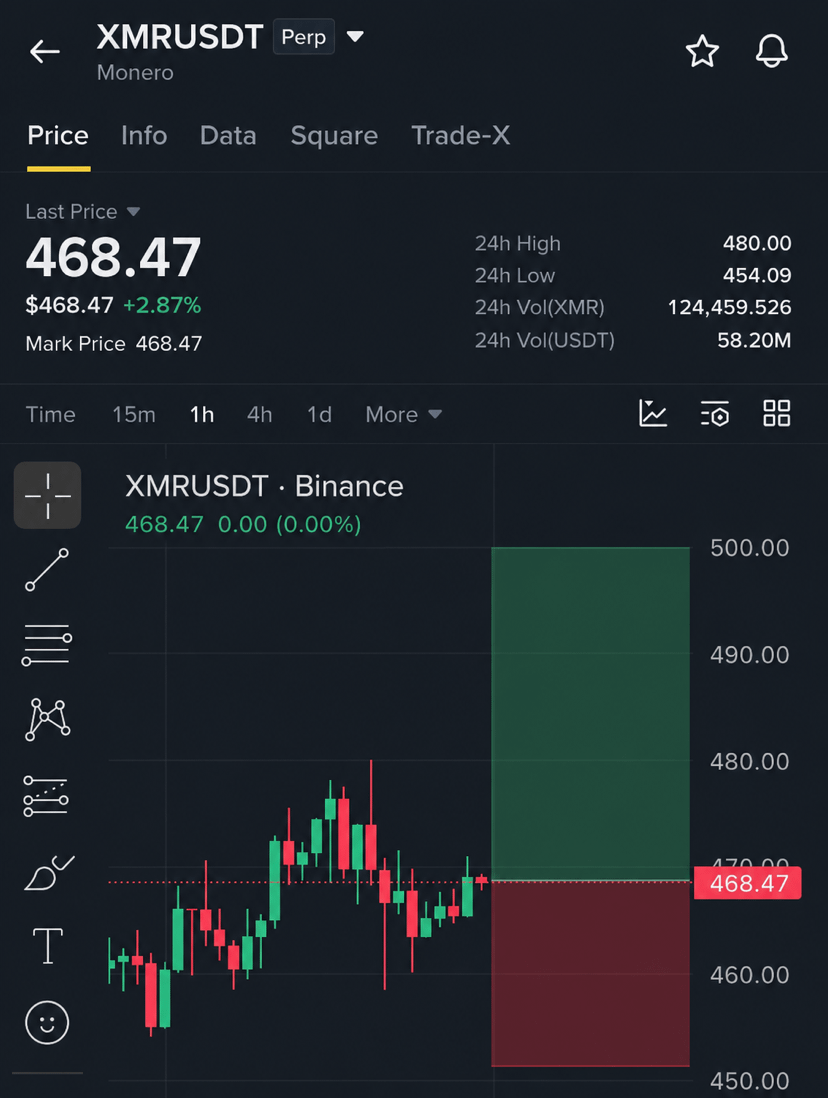This screenshot has height=1098, width=828.
Task: Click the large 468.47 last price
Action: point(113,257)
